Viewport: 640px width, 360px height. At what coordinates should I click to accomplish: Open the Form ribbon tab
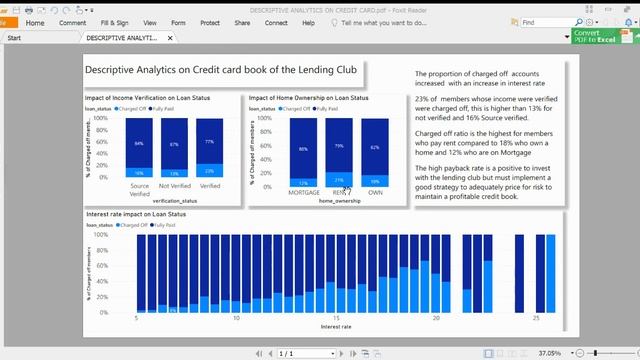point(178,23)
